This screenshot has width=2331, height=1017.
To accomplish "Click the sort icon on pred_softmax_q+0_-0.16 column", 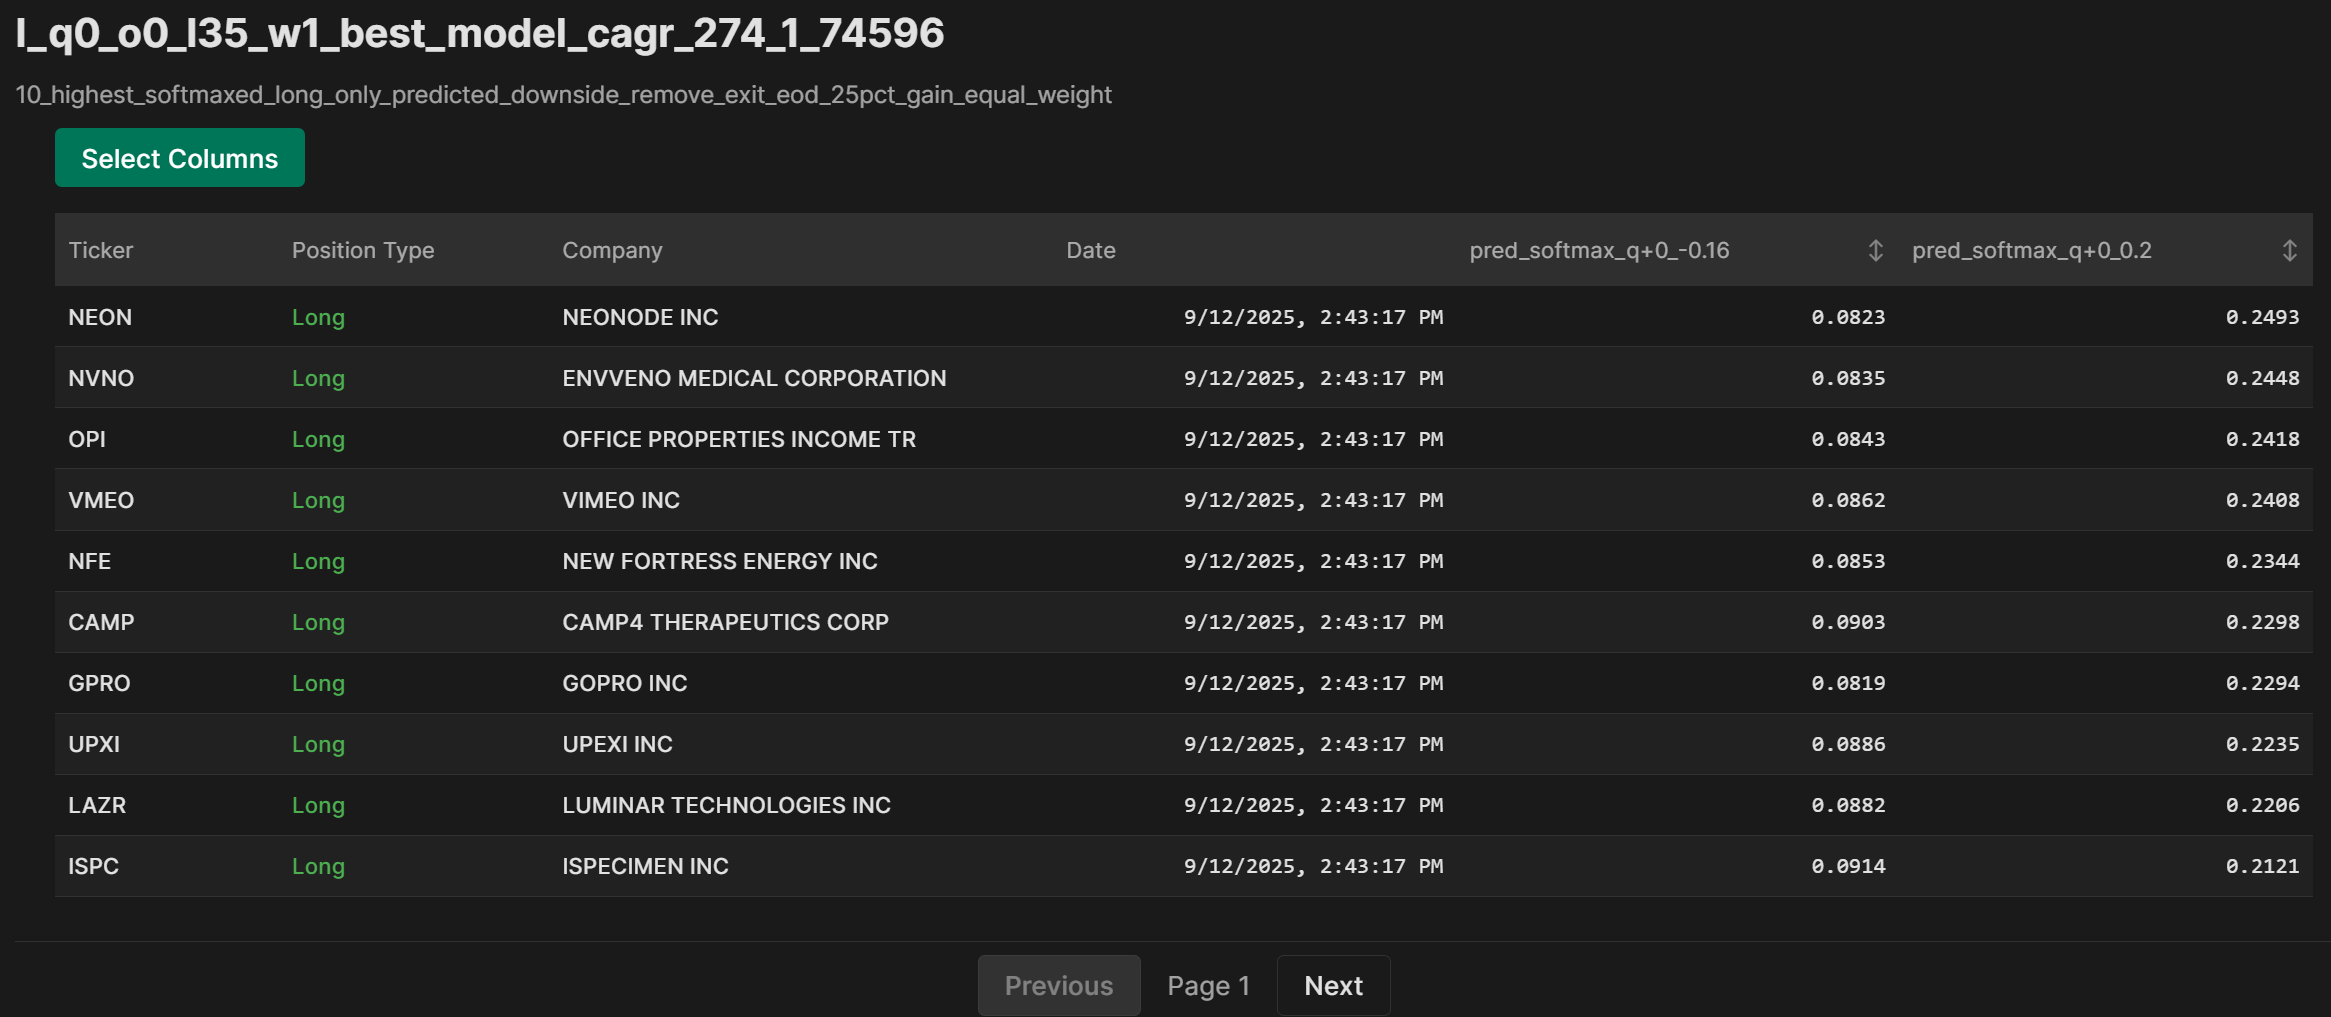I will click(x=1874, y=250).
